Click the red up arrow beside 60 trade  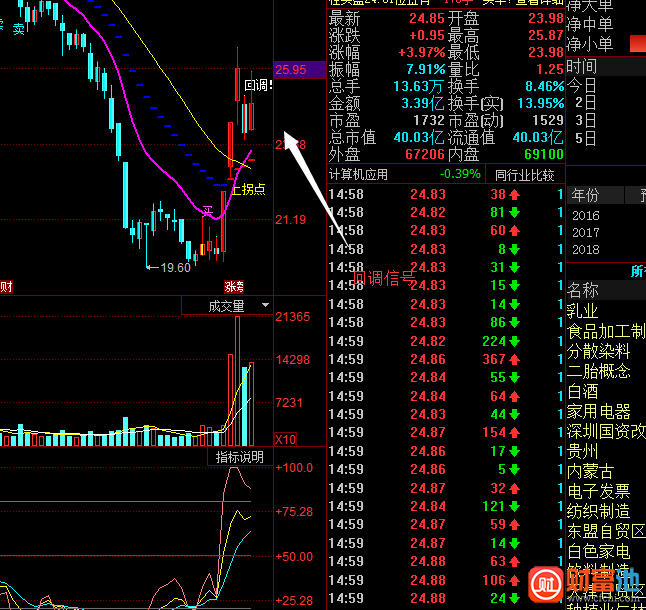point(514,231)
